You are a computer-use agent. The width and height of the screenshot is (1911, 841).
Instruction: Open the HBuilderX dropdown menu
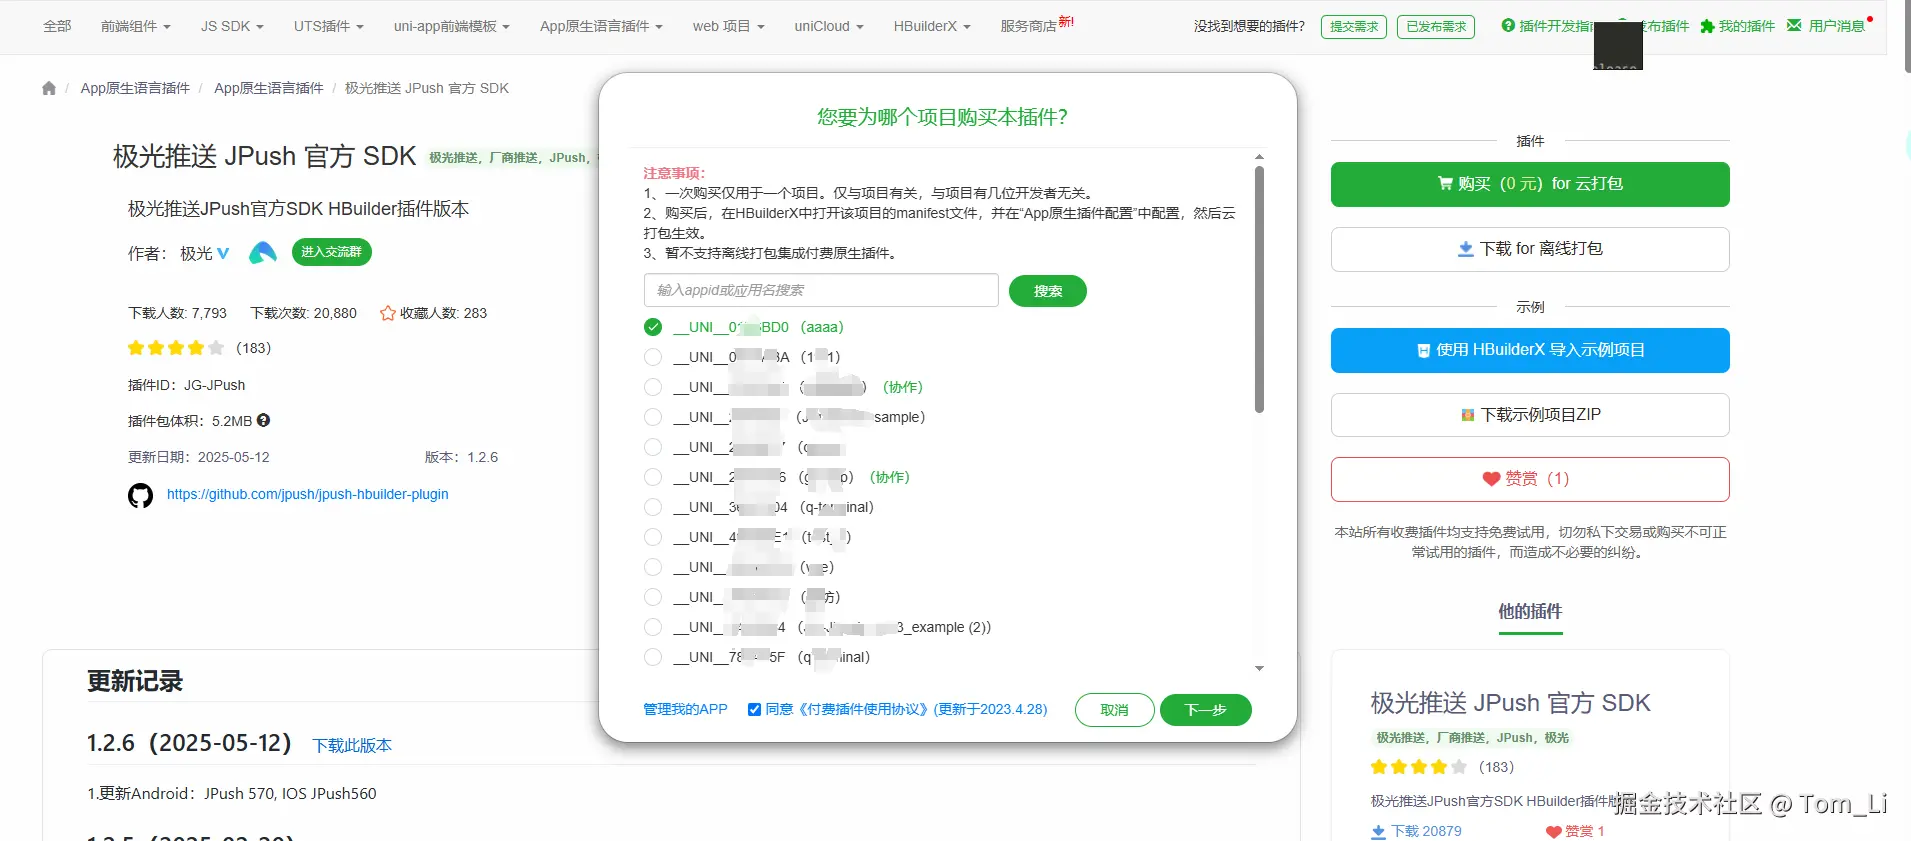pos(932,27)
